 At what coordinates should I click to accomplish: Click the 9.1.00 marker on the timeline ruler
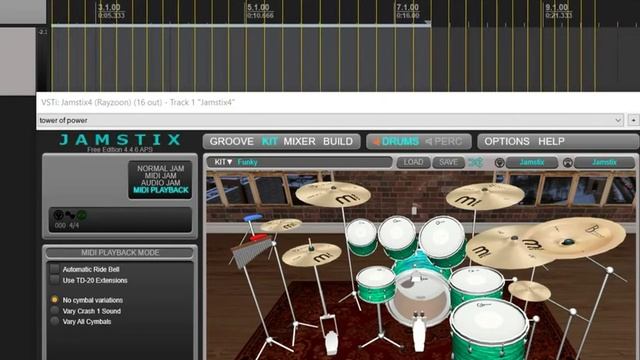pyautogui.click(x=557, y=7)
